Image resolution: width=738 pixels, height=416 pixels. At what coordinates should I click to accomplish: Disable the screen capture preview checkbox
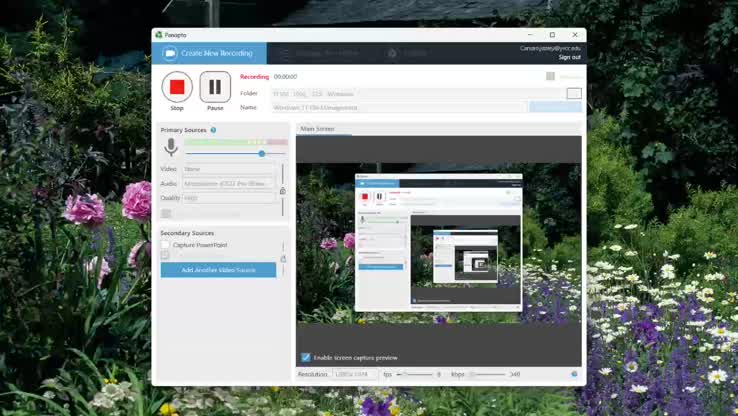point(306,357)
